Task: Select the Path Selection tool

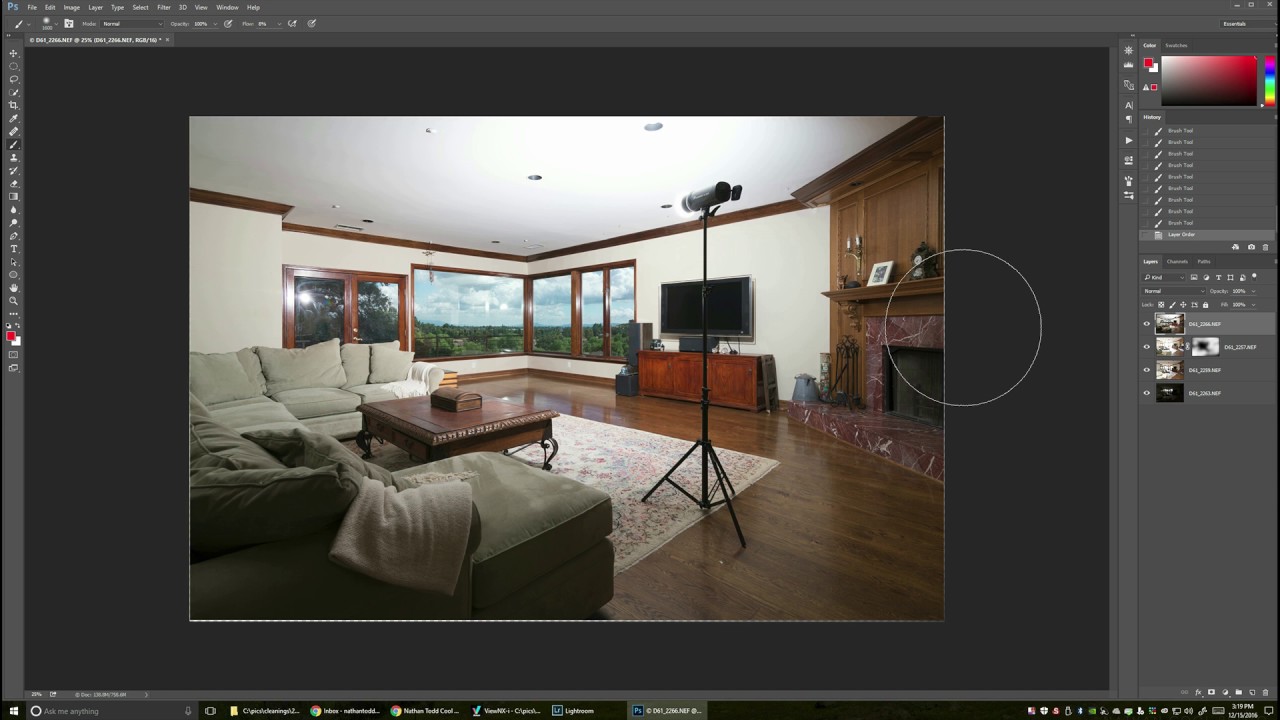Action: pos(13,261)
